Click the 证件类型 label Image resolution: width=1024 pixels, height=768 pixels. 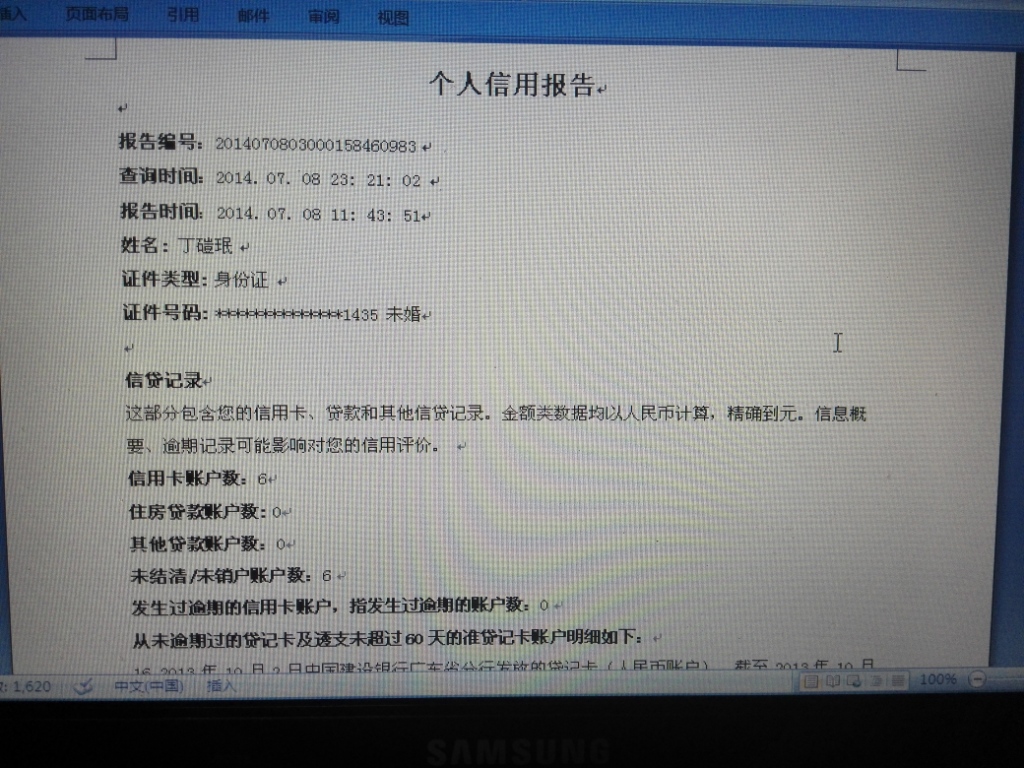click(165, 280)
